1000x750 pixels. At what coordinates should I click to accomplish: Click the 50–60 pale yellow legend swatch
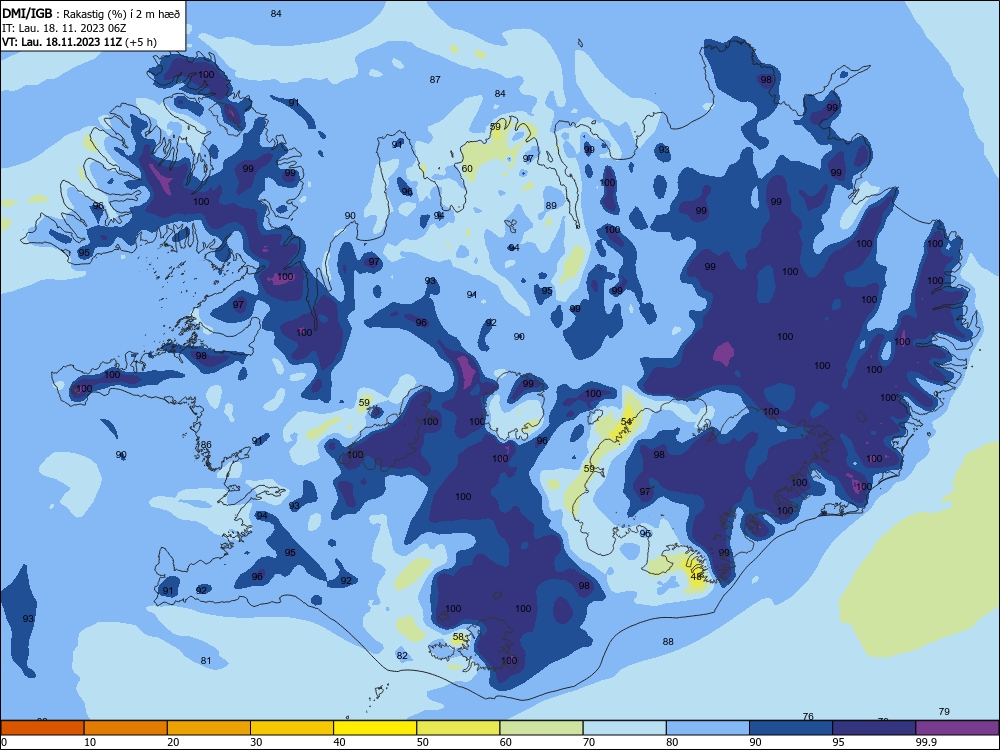[458, 728]
